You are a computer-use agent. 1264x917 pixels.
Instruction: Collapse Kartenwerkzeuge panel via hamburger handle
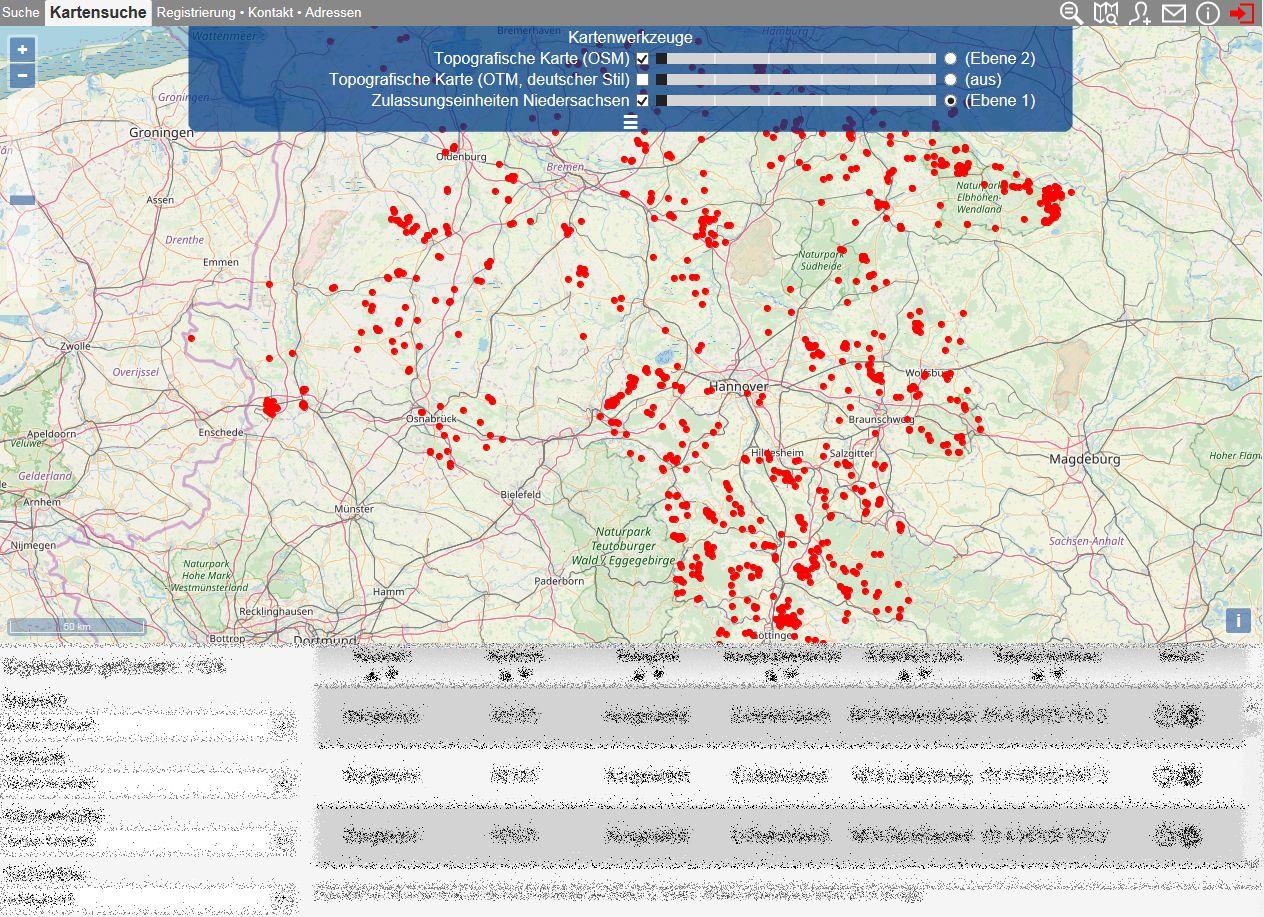click(x=630, y=122)
